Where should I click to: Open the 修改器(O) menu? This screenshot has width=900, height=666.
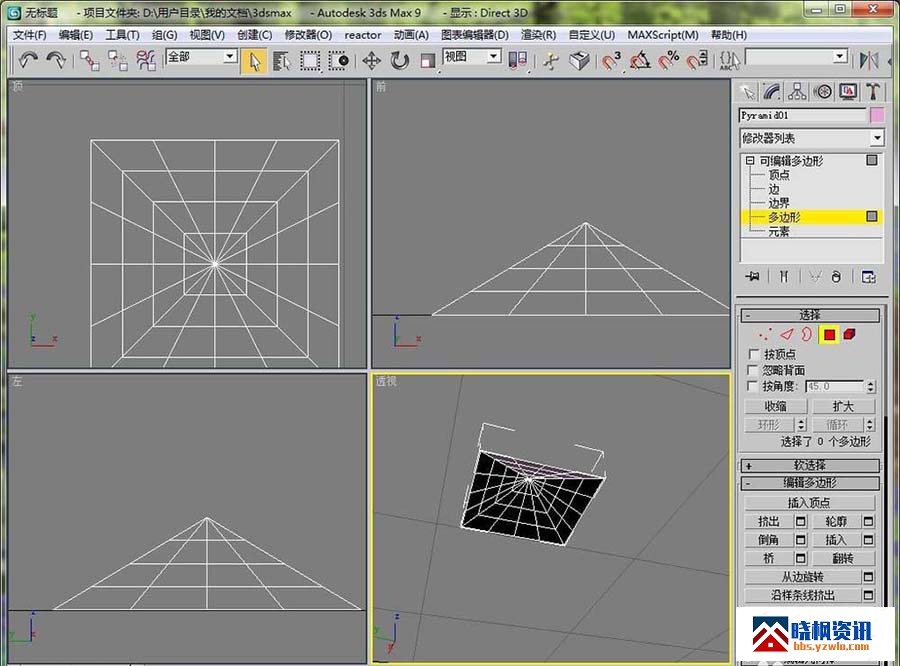[x=308, y=35]
